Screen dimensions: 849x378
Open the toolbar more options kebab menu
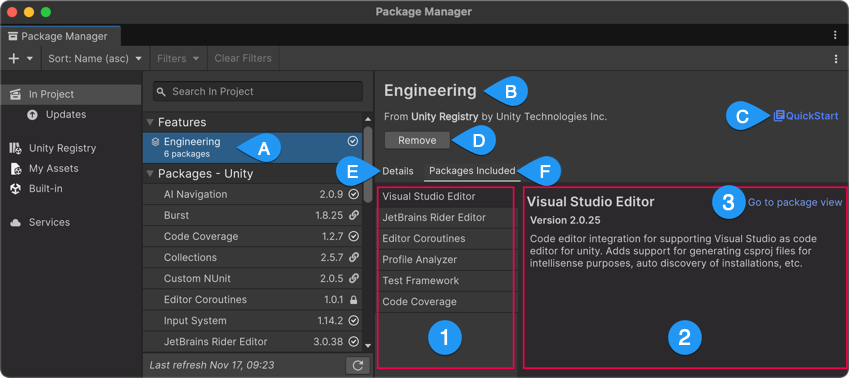point(835,59)
